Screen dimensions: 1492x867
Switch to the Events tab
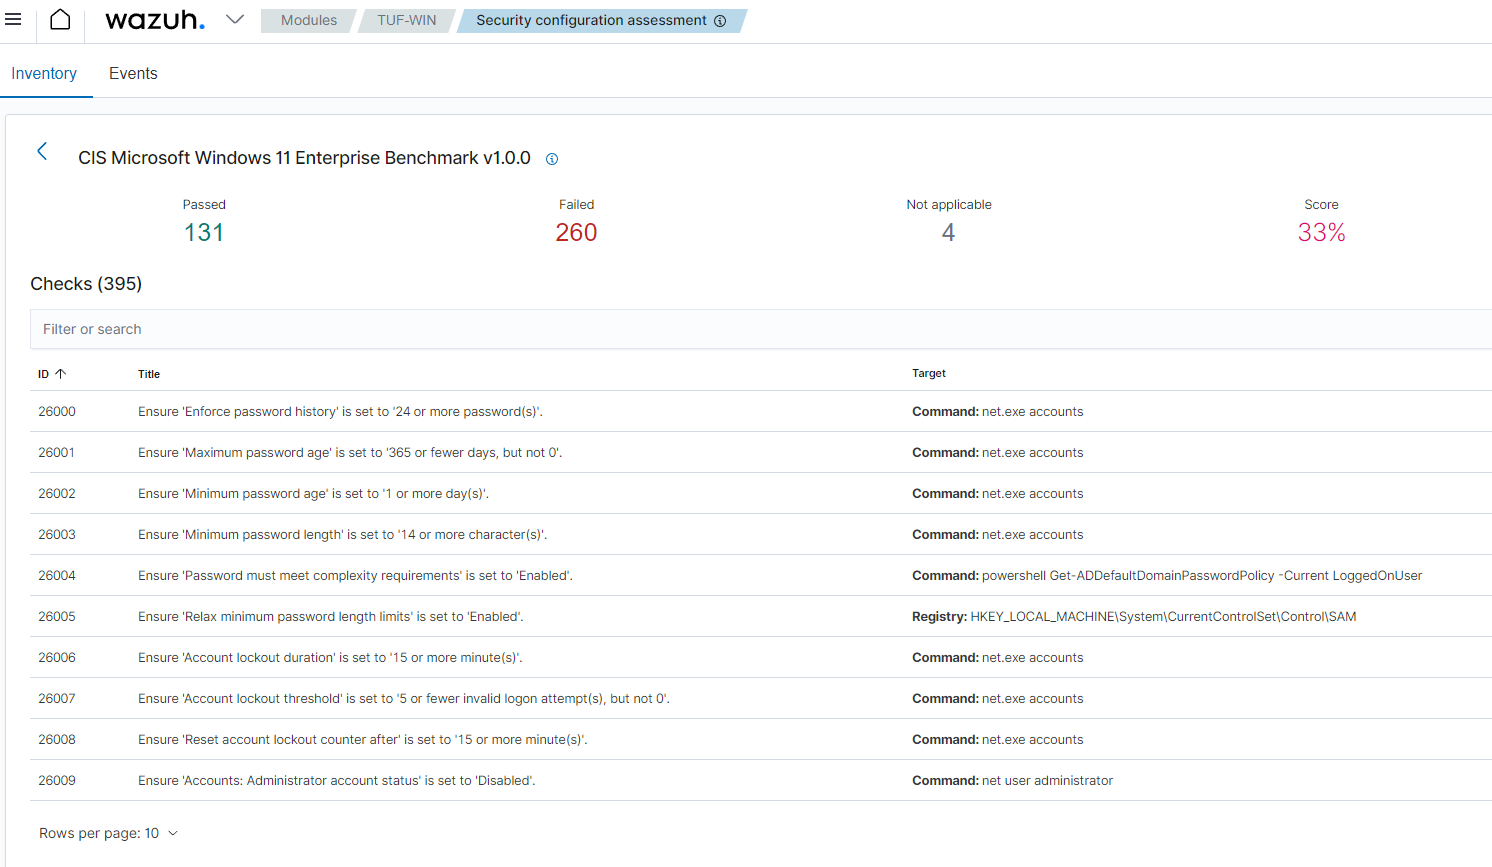(133, 74)
